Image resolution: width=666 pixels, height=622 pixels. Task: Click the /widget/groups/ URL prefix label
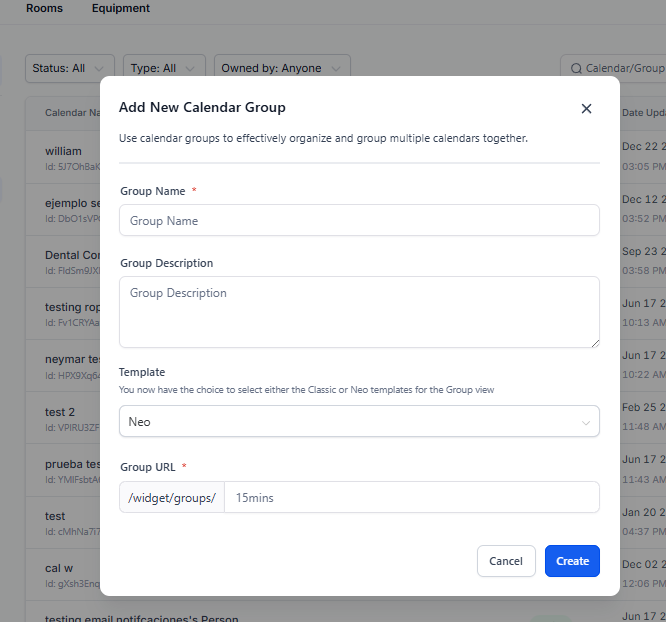(172, 497)
